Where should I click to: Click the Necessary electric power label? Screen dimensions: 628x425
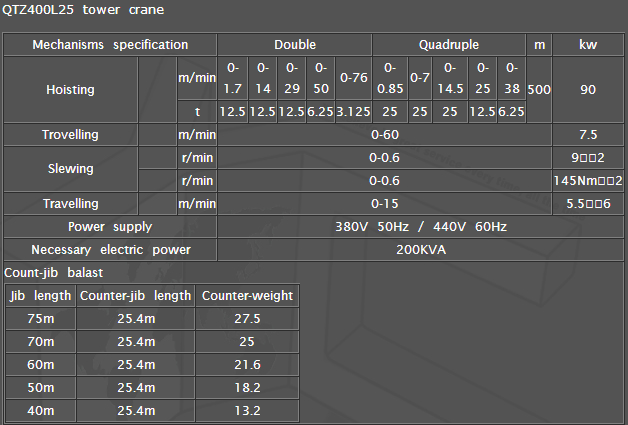[110, 249]
